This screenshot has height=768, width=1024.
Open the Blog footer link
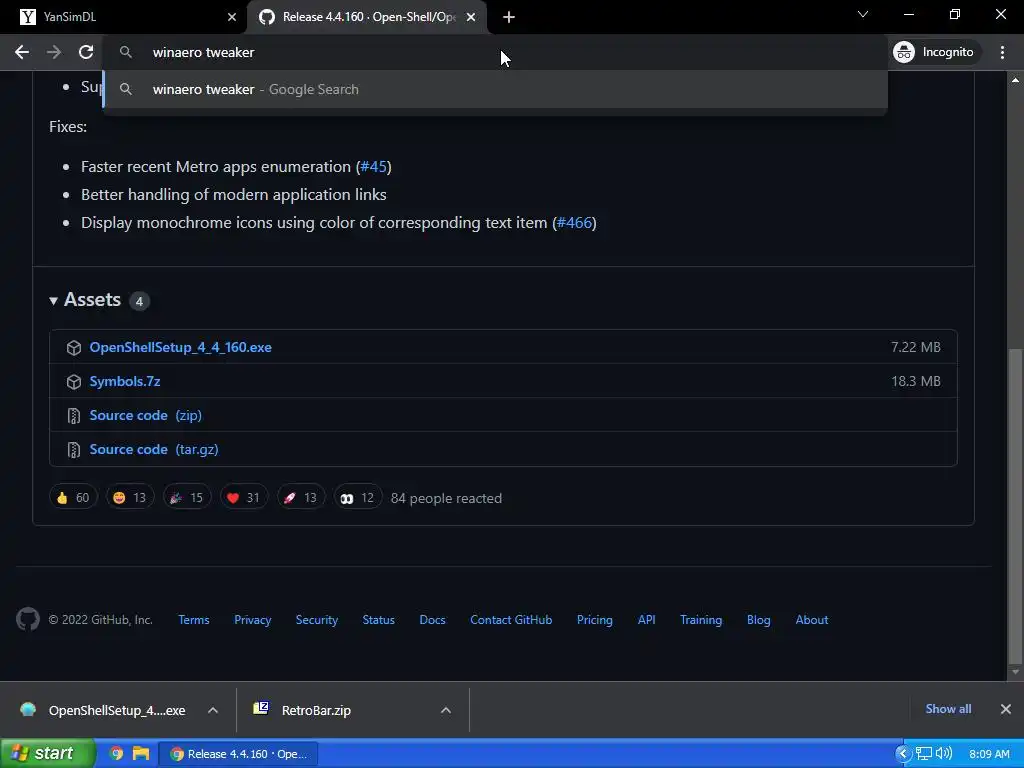[759, 620]
